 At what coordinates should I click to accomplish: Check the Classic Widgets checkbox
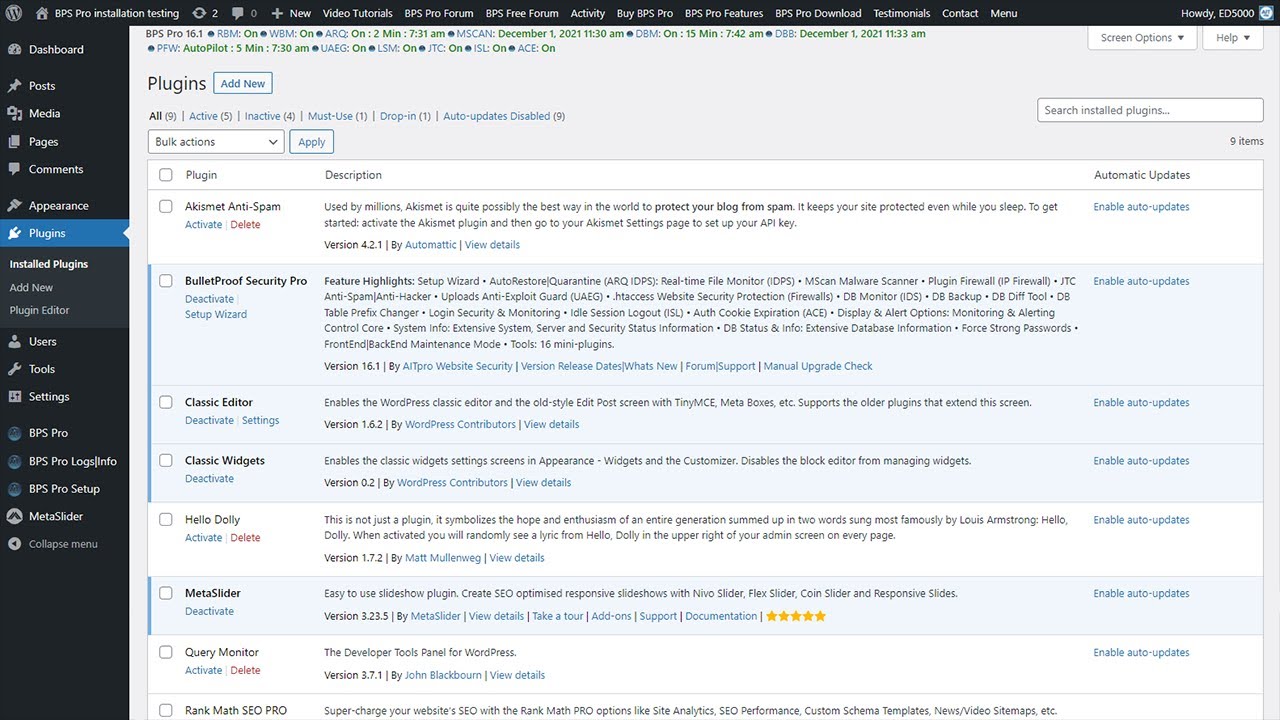[x=166, y=461]
